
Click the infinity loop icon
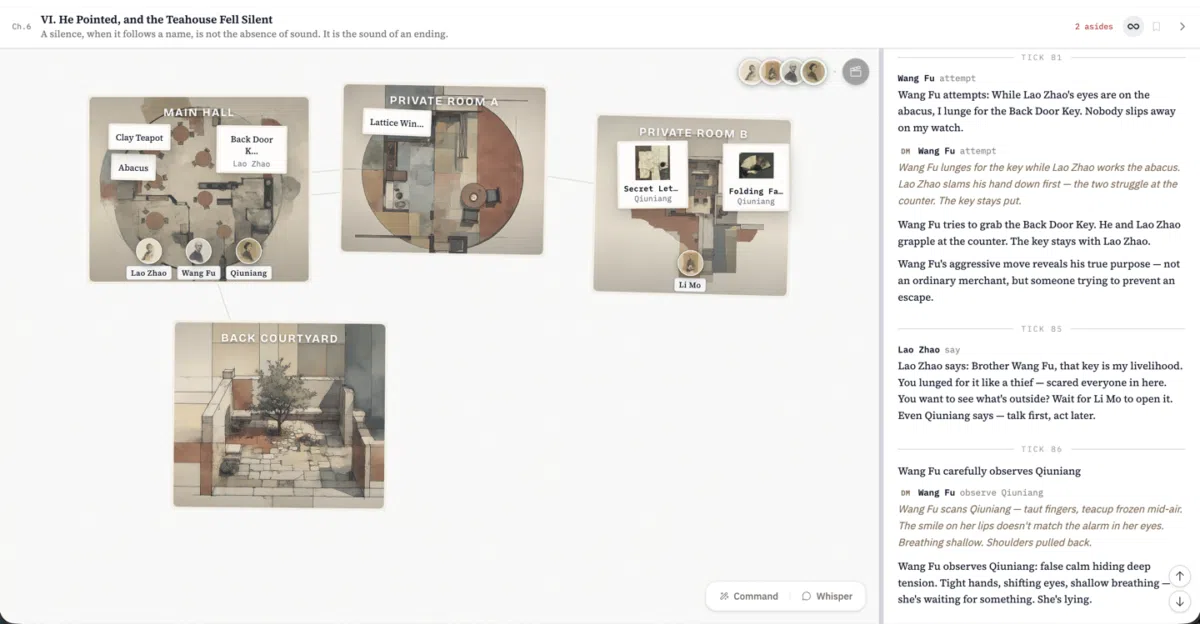click(1133, 26)
